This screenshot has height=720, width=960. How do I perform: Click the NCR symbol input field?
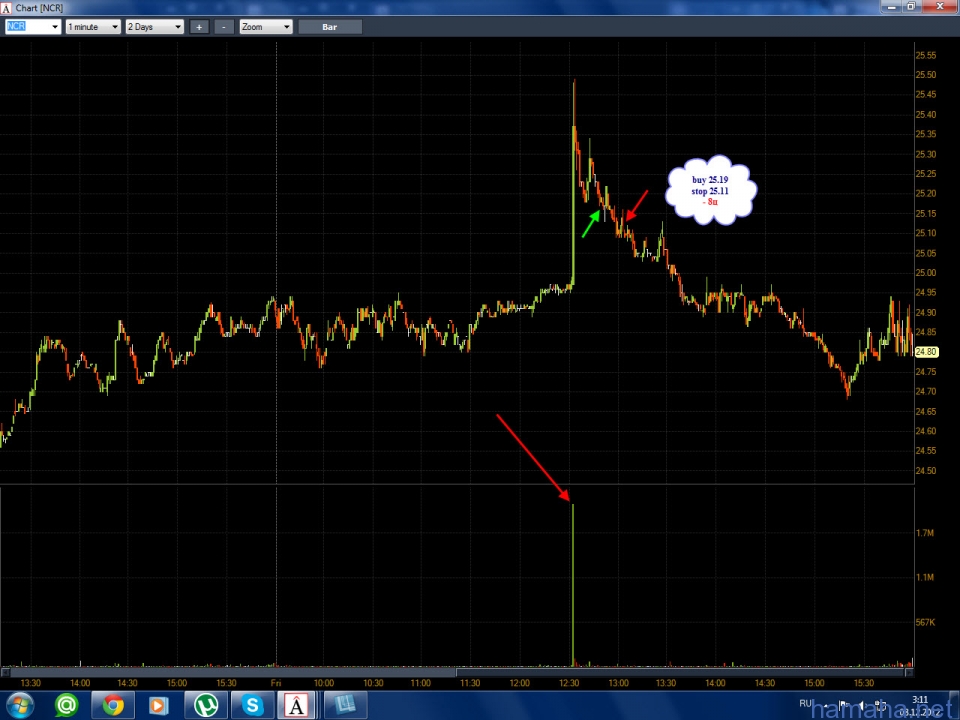click(27, 26)
